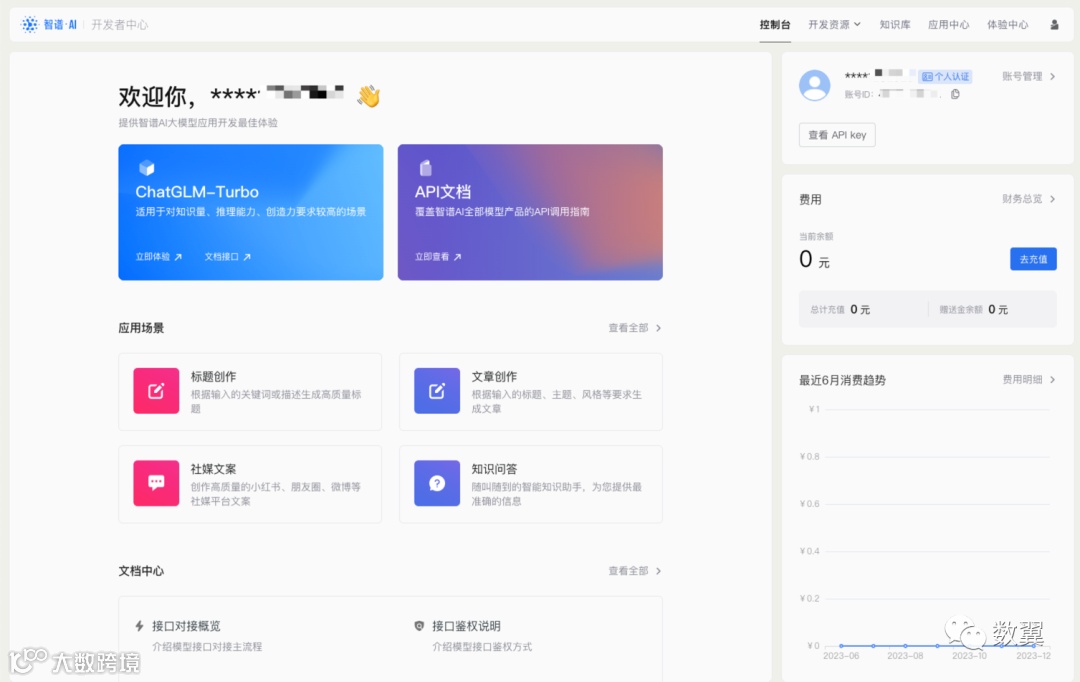Viewport: 1080px width, 682px height.
Task: Click the 2023-06 data point on chart
Action: 841,645
